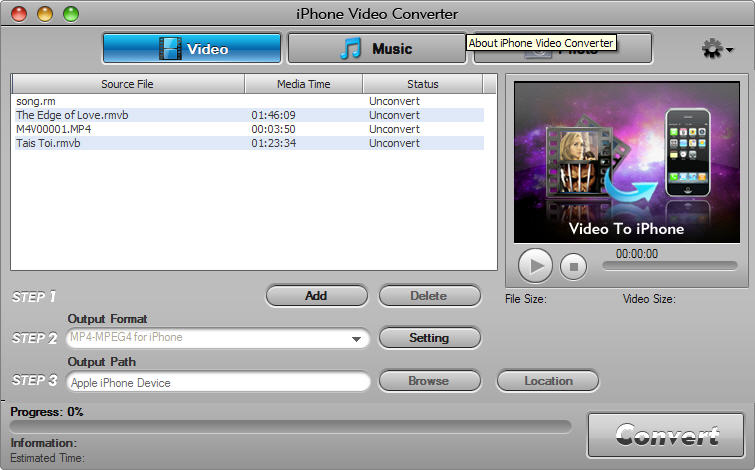Expand the Output Format dropdown arrow
The height and width of the screenshot is (470, 755).
click(356, 339)
